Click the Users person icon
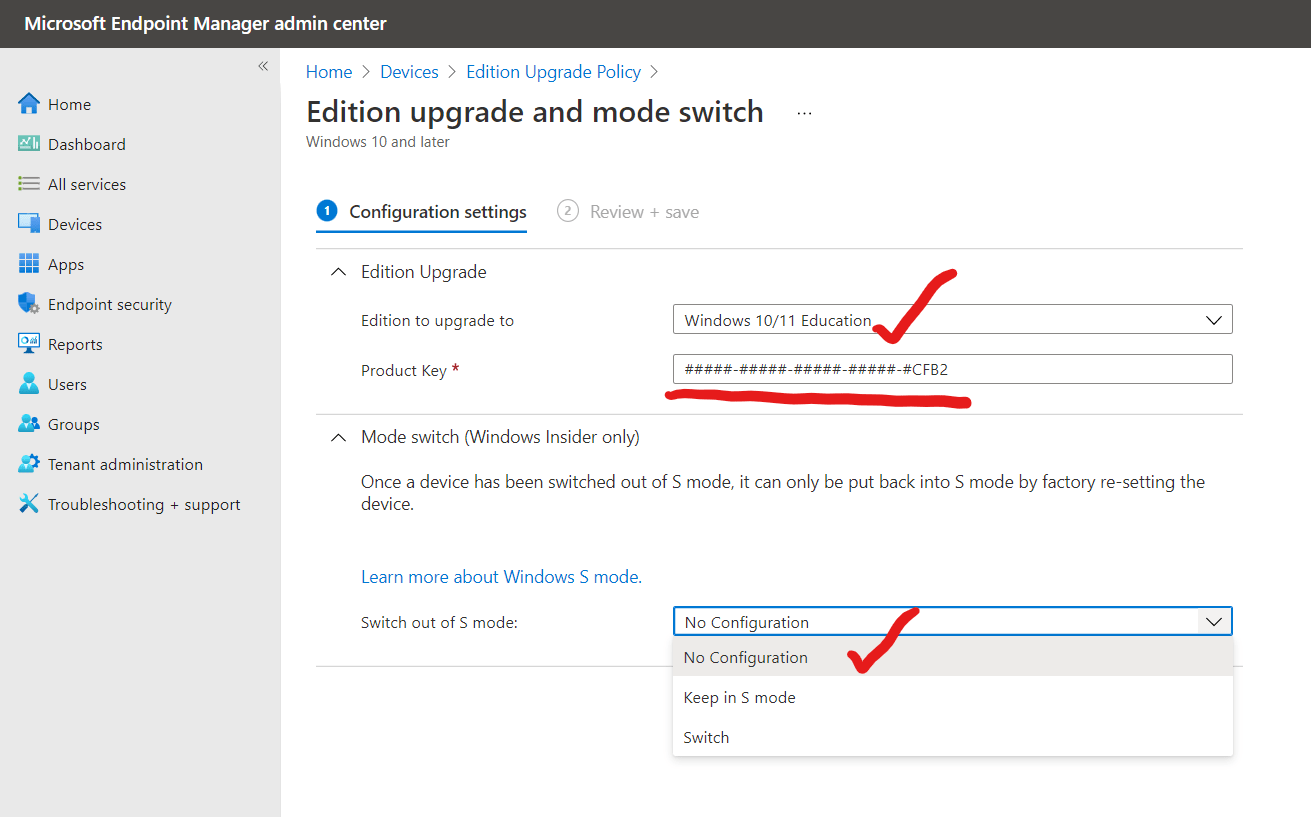Viewport: 1311px width, 817px height. point(29,384)
